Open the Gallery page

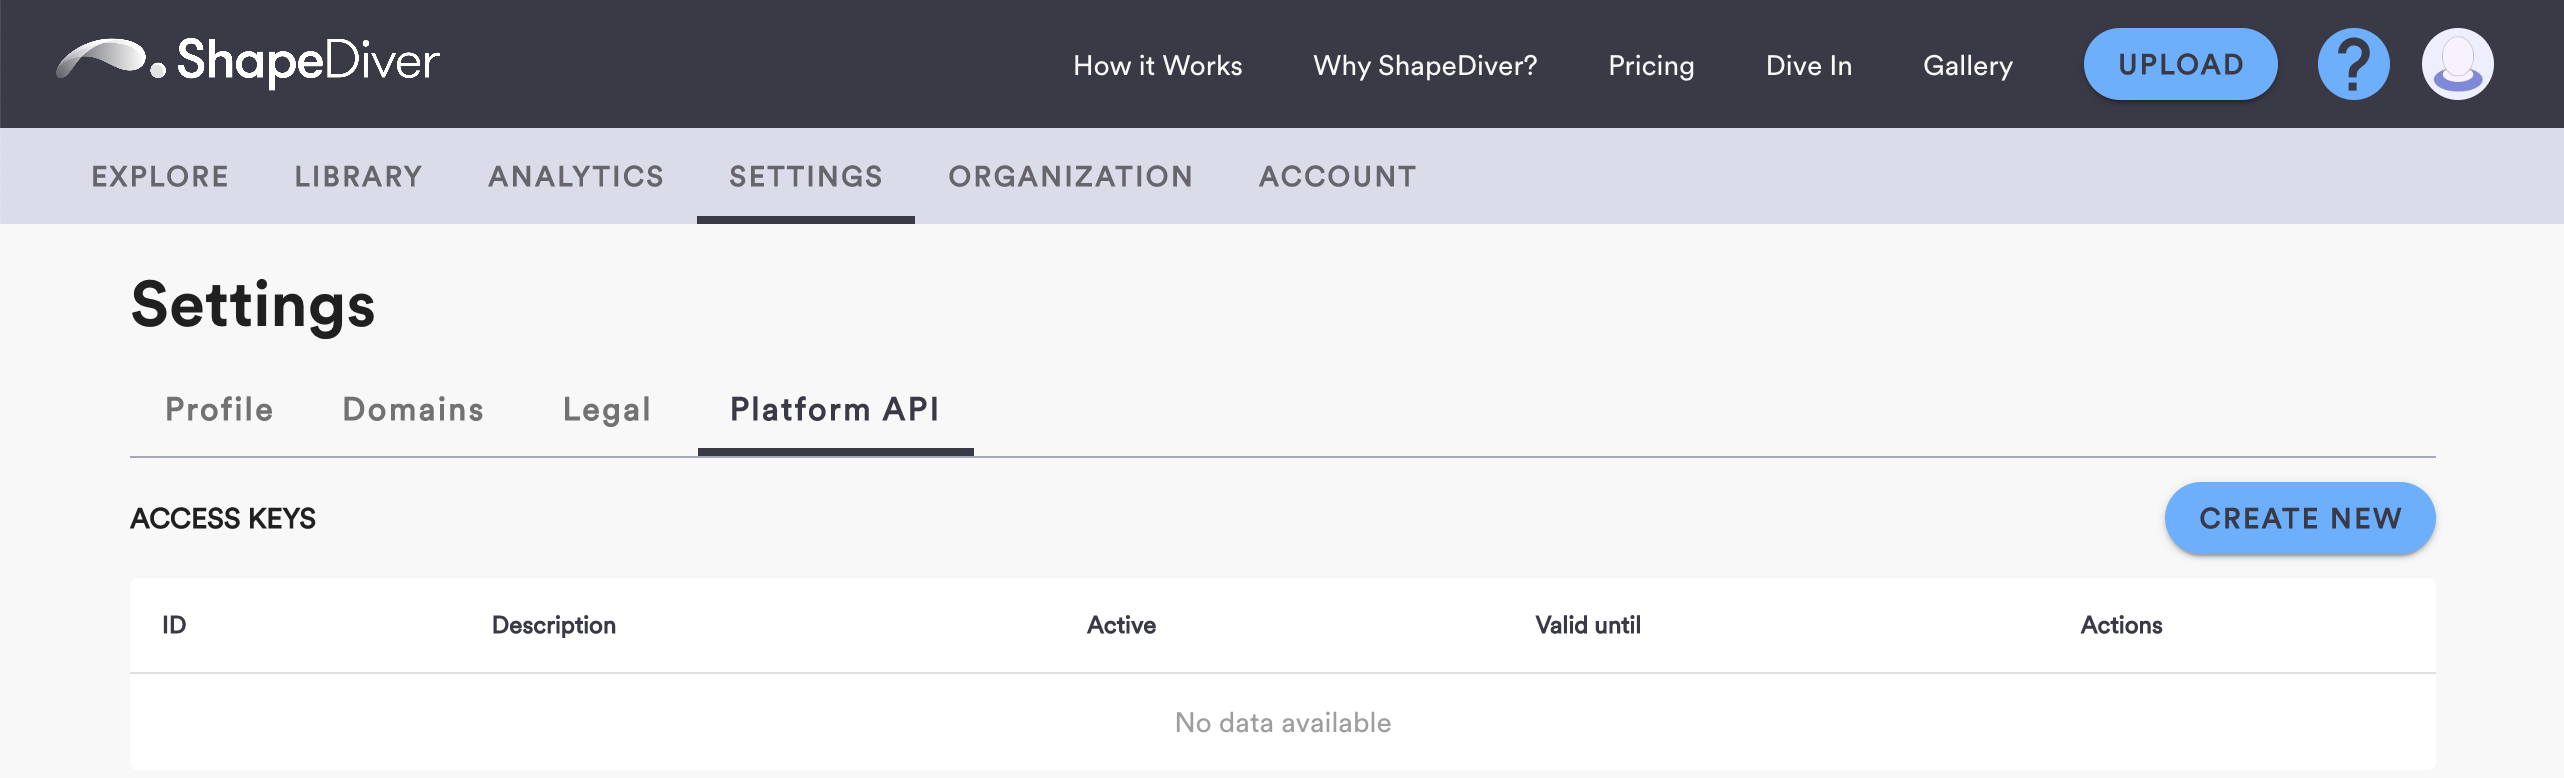pyautogui.click(x=1967, y=66)
